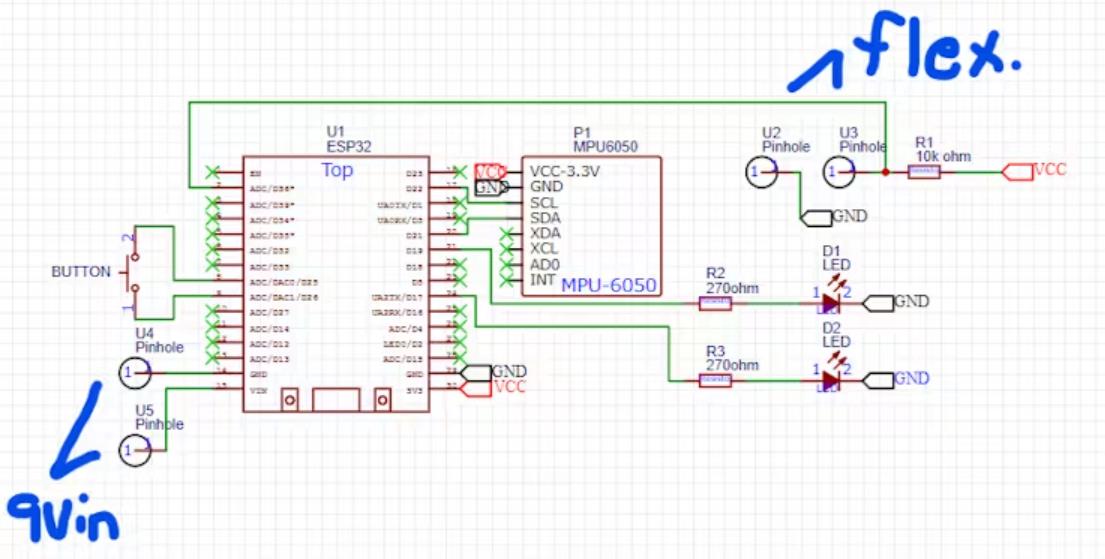Click the BUTTON label text
1105x559 pixels.
point(81,272)
